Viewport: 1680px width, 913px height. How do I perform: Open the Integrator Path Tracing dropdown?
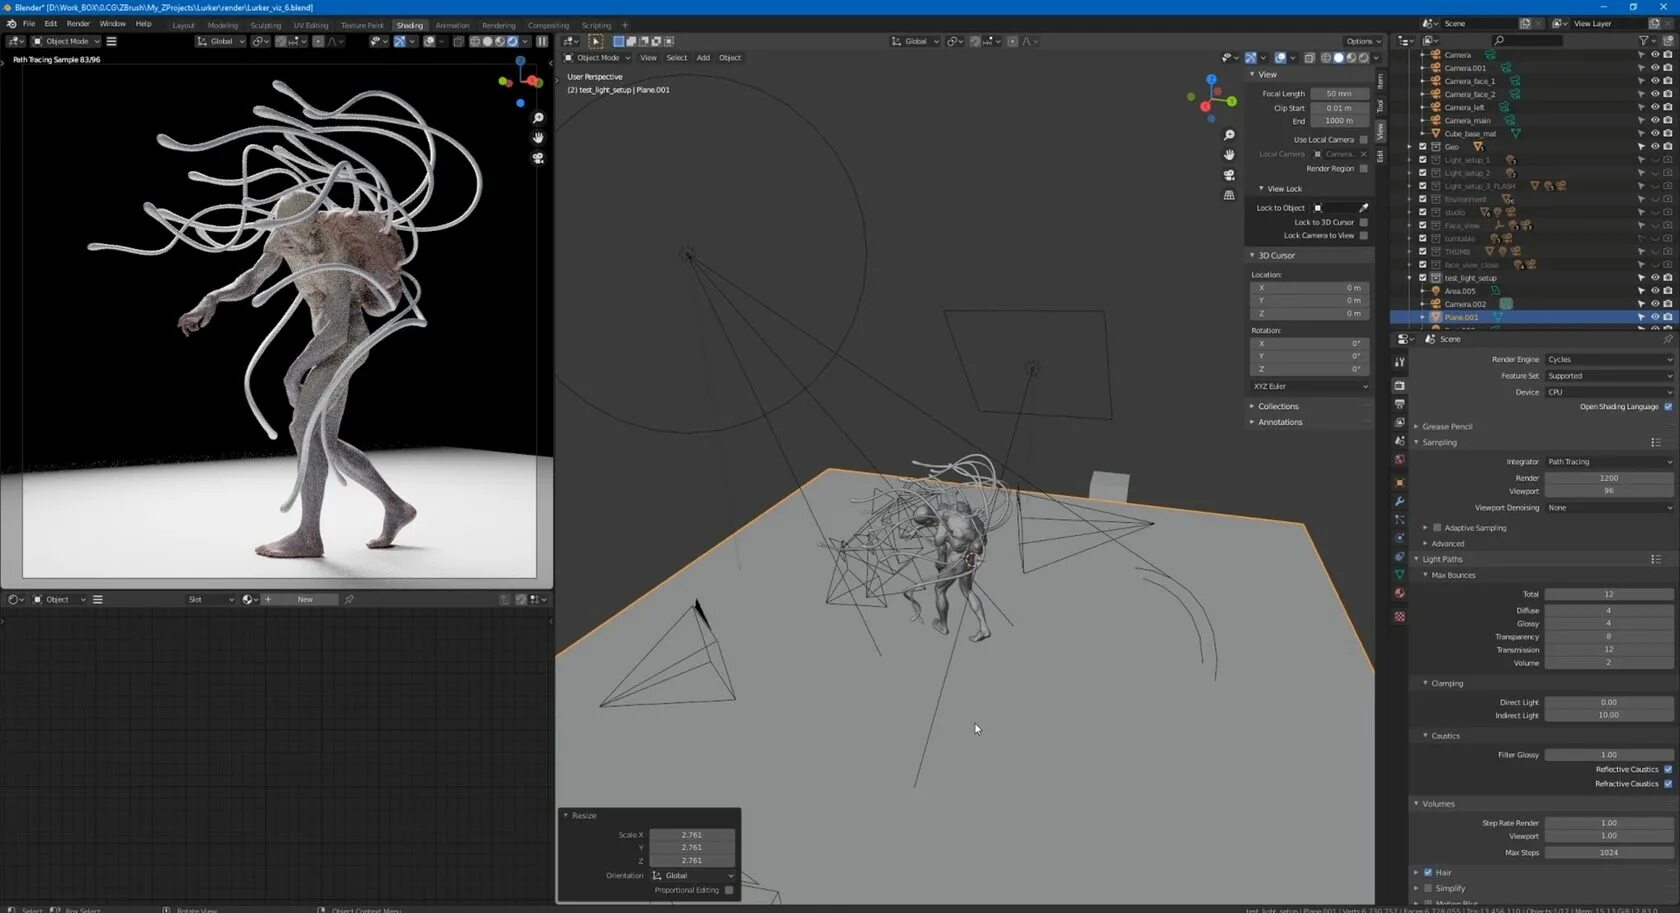coord(1608,462)
